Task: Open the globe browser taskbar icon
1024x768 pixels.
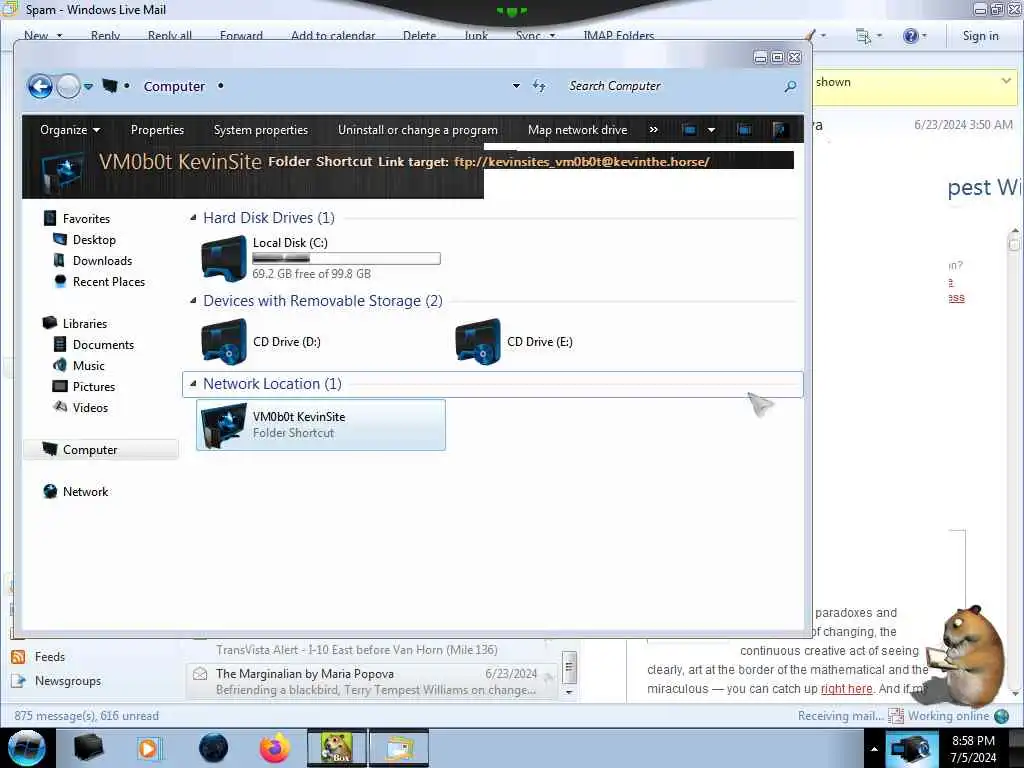Action: 214,748
